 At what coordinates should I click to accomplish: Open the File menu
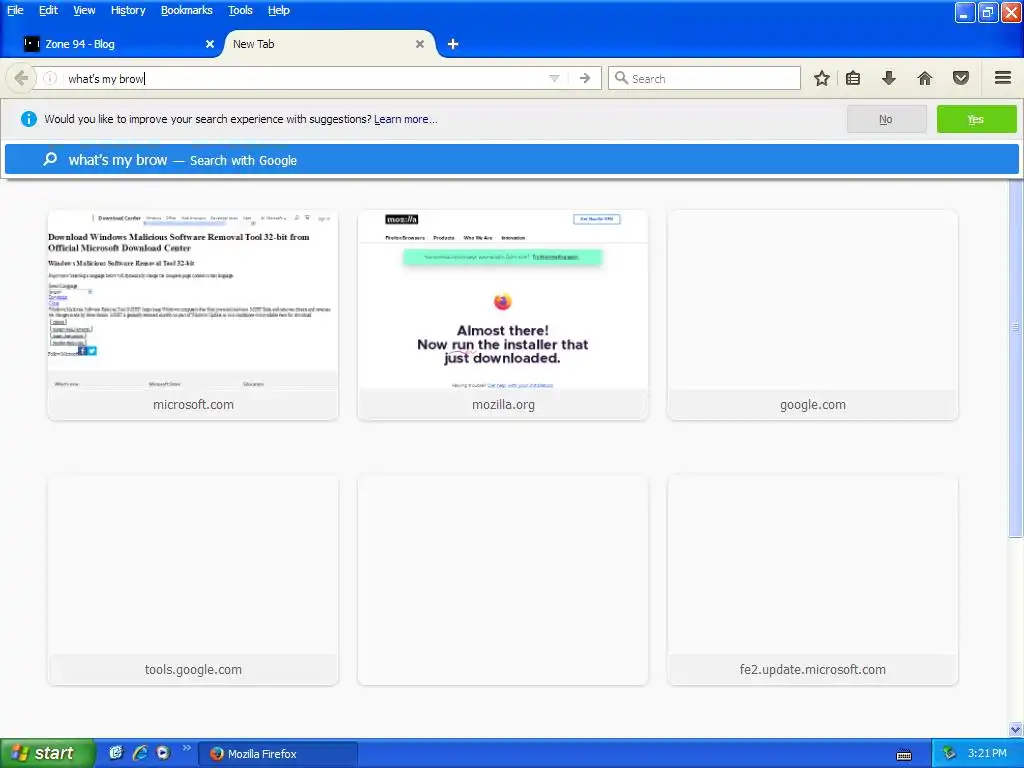[15, 10]
